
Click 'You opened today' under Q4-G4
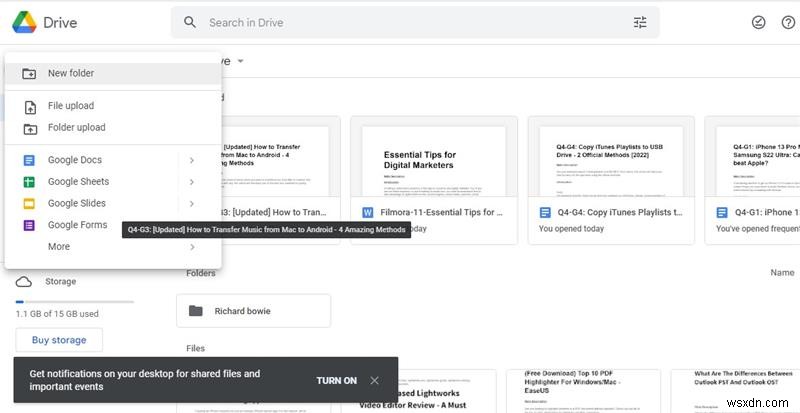click(x=571, y=229)
